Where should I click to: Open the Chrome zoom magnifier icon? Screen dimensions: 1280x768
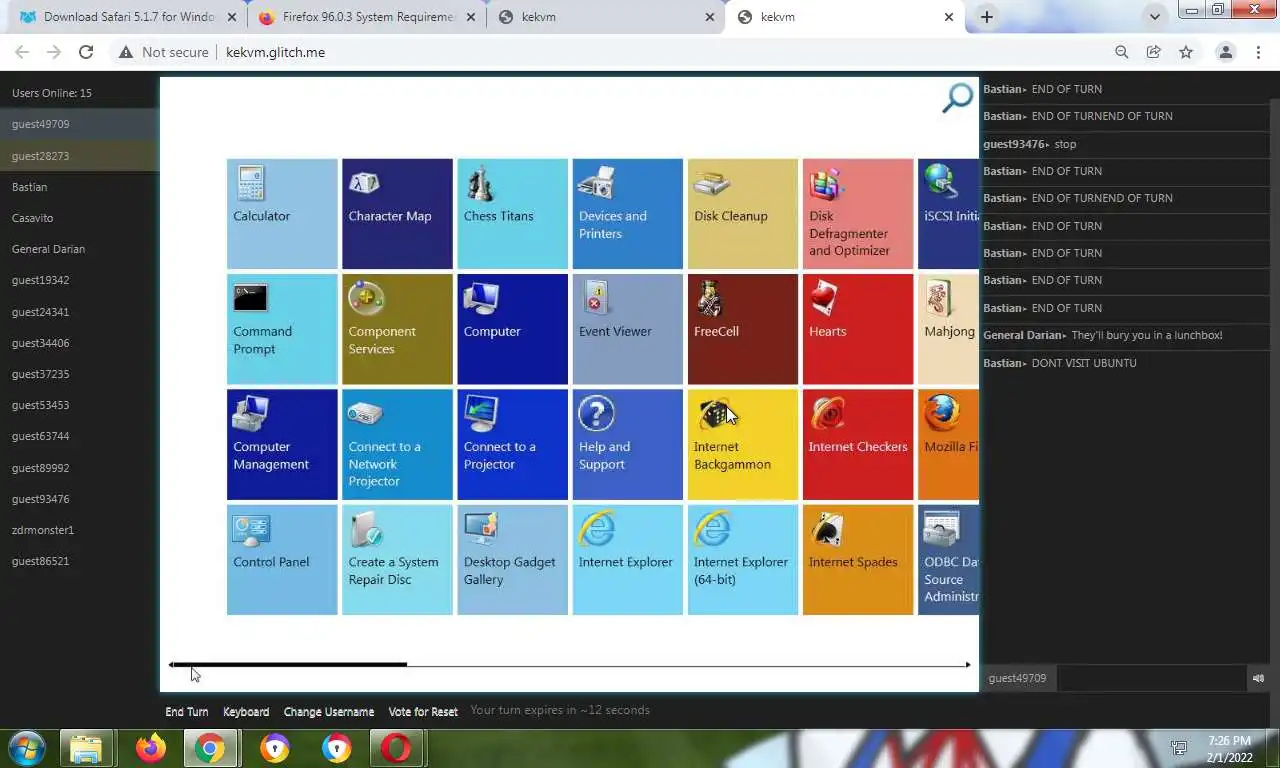1122,52
